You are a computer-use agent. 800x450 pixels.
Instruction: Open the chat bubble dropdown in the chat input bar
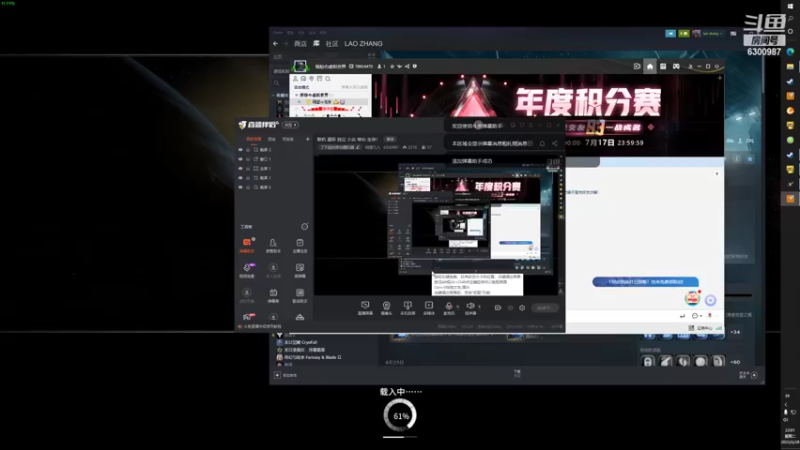click(x=696, y=316)
